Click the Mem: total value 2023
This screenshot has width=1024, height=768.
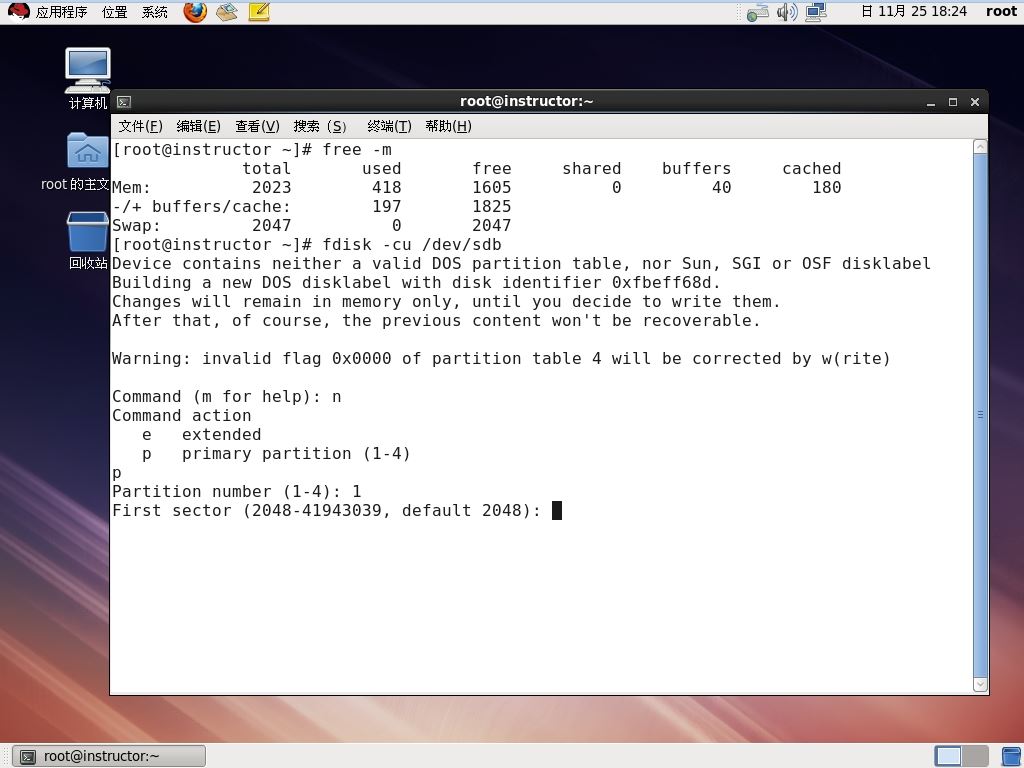pos(272,187)
